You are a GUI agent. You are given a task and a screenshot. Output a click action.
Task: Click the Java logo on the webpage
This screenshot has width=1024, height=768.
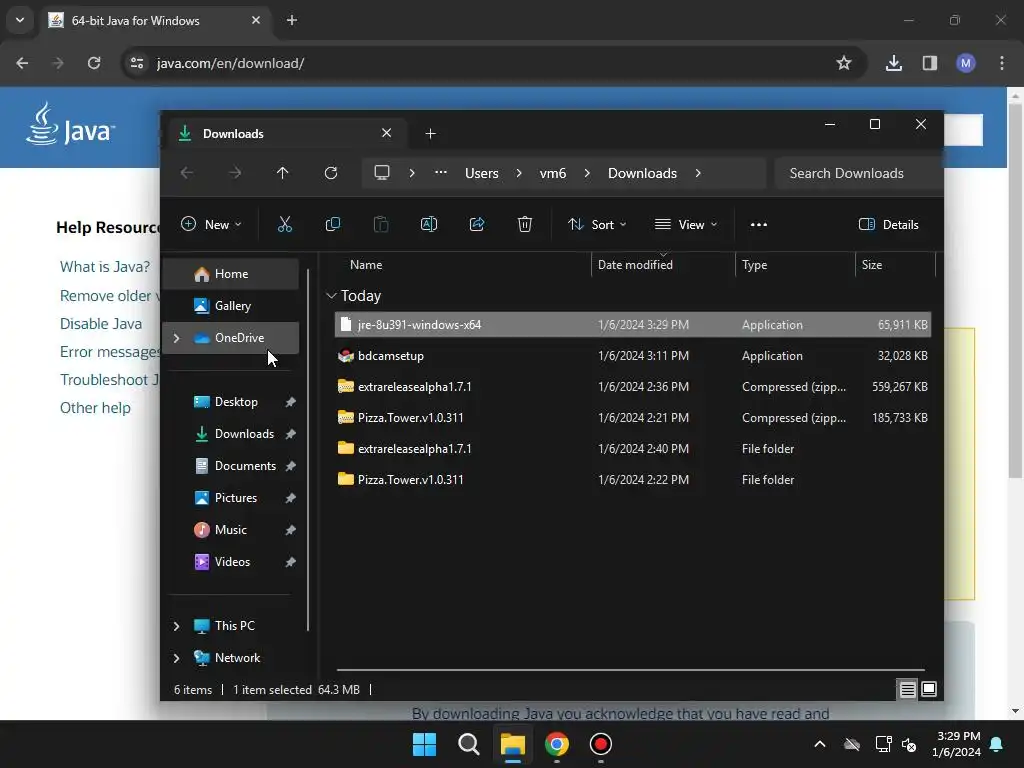[x=70, y=124]
